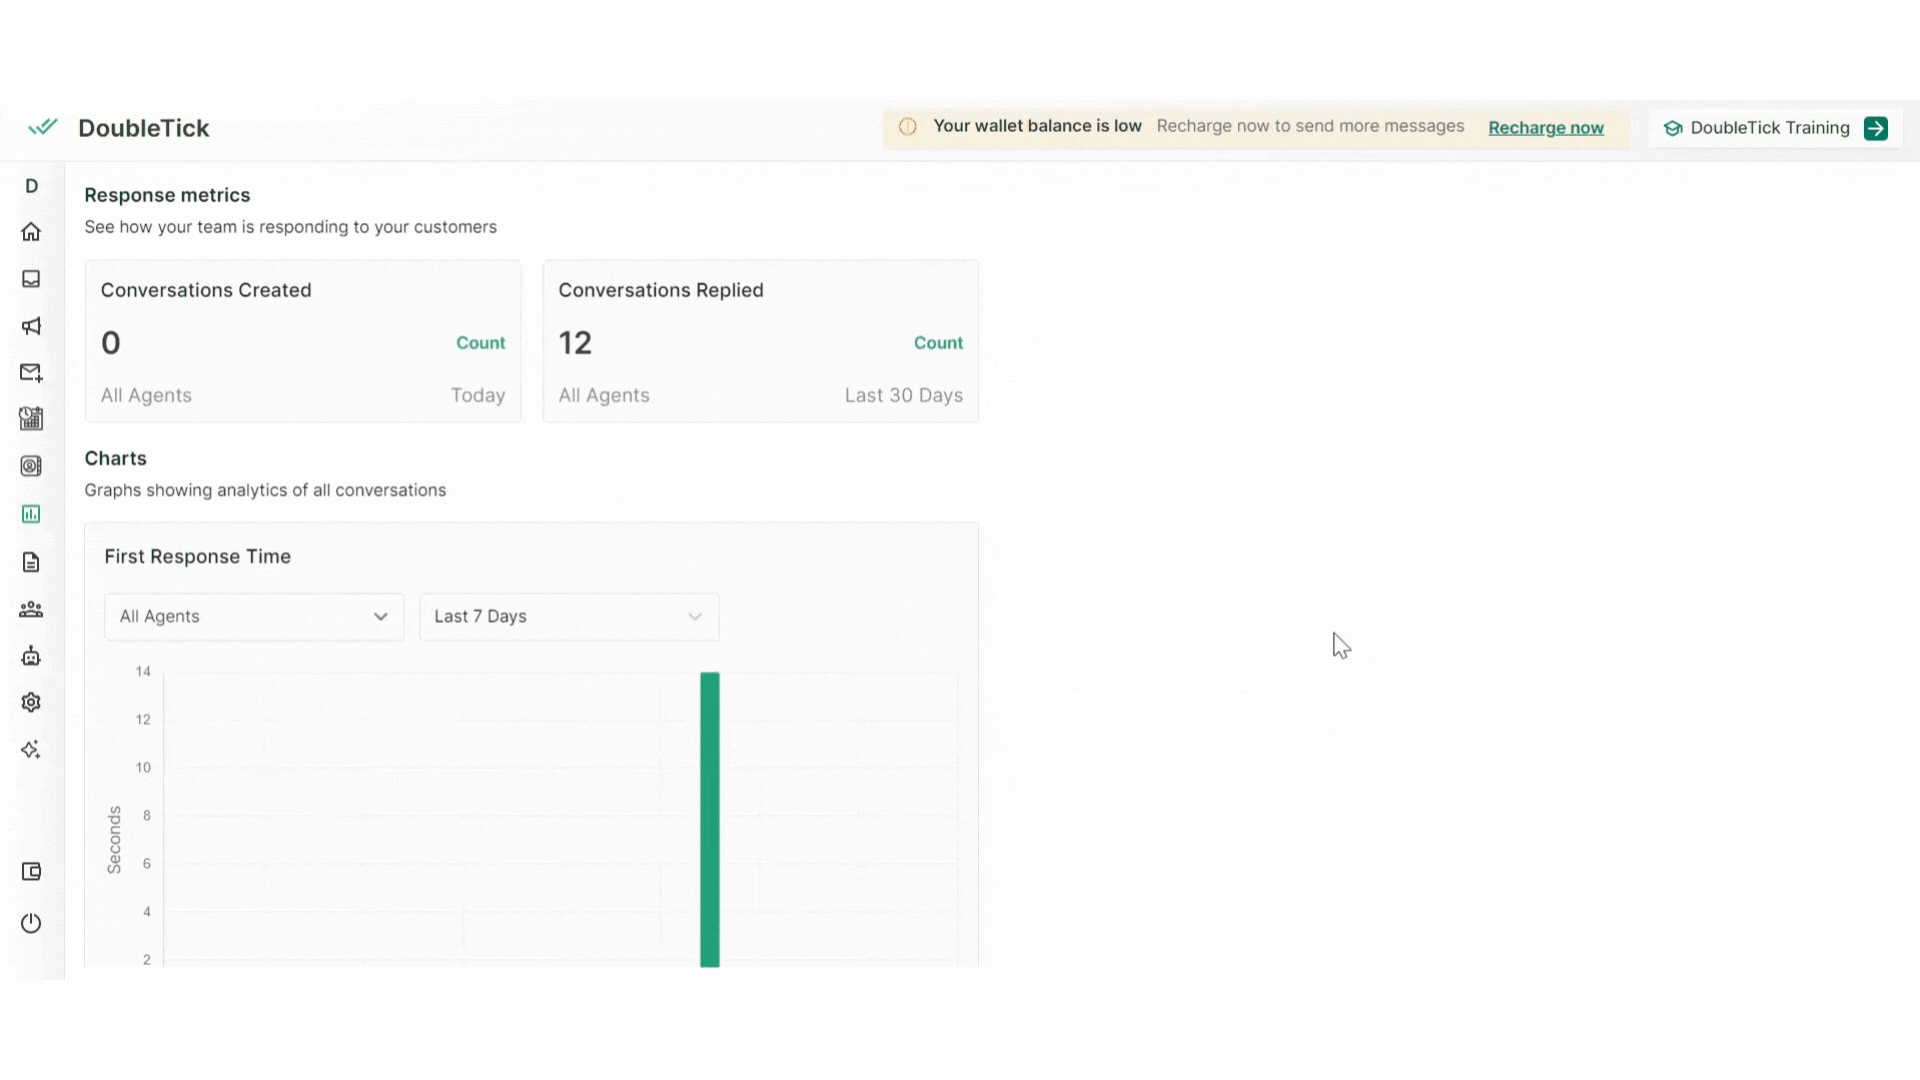The width and height of the screenshot is (1920, 1080).
Task: Open the Home page icon
Action: tap(31, 232)
